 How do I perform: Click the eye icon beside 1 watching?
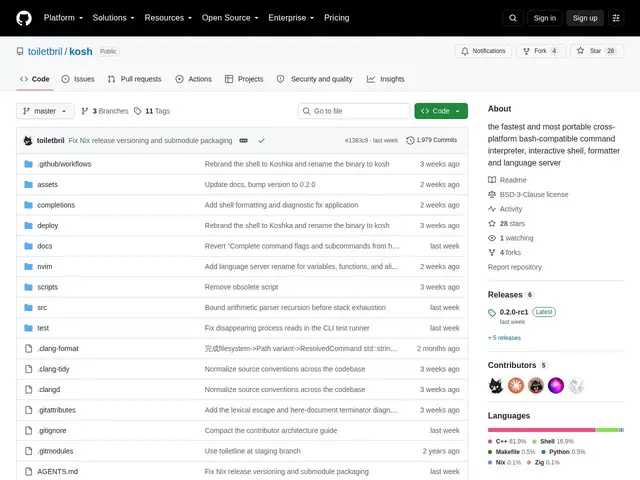click(x=492, y=238)
